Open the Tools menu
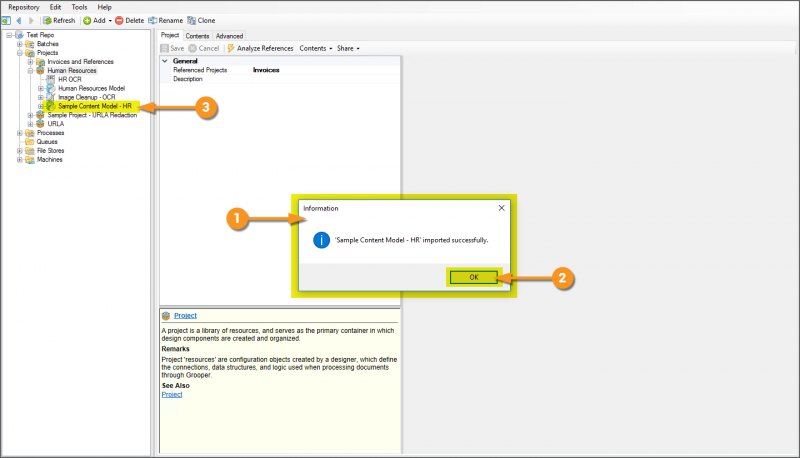This screenshot has width=800, height=458. coord(79,7)
